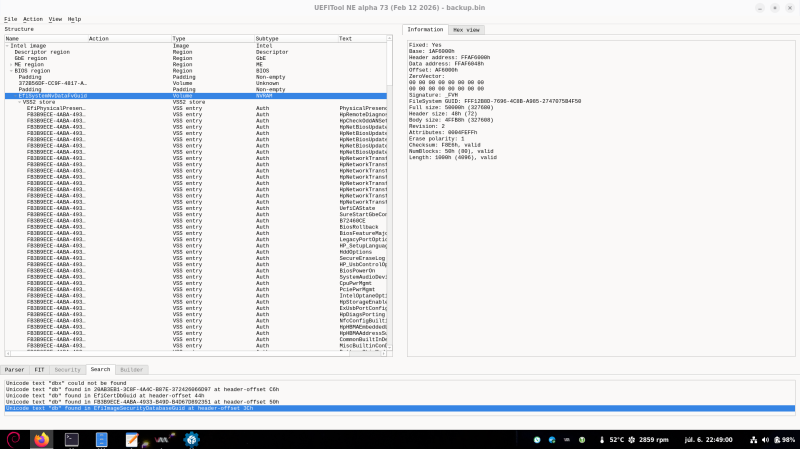Collapse the BIOS region node

coord(11,71)
